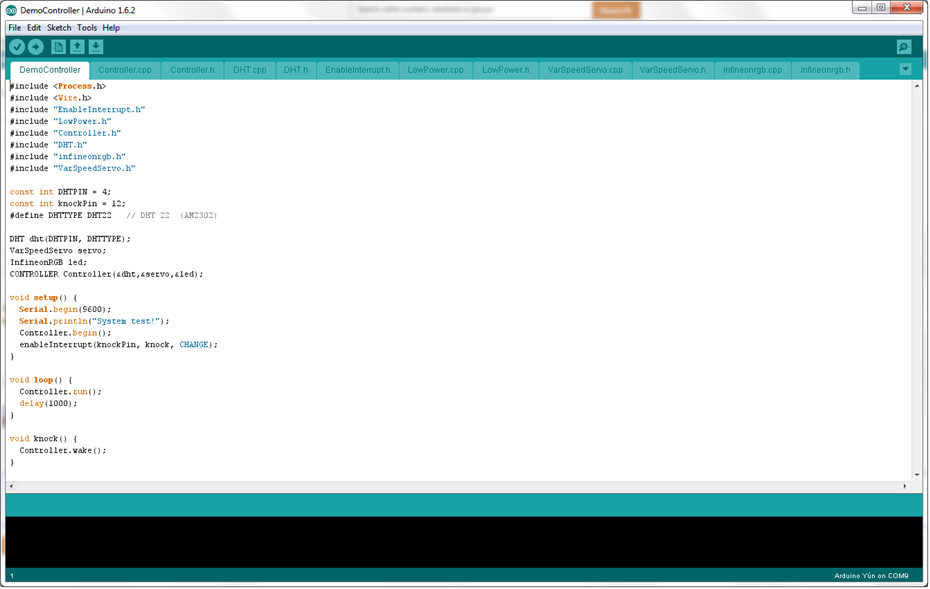Click the 'const int knockPin = 12;' line
This screenshot has height=589, width=930.
tap(68, 203)
